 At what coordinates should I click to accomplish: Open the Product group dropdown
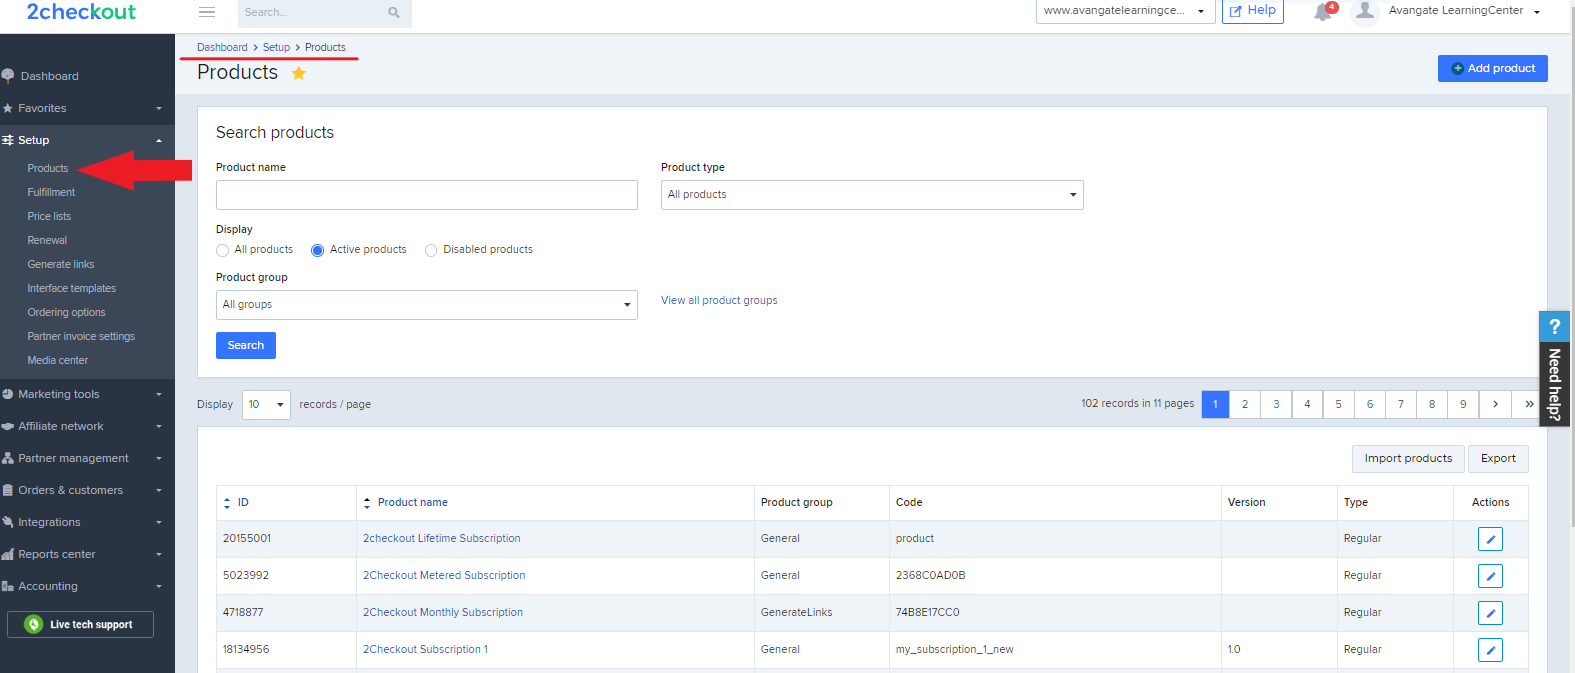click(427, 305)
